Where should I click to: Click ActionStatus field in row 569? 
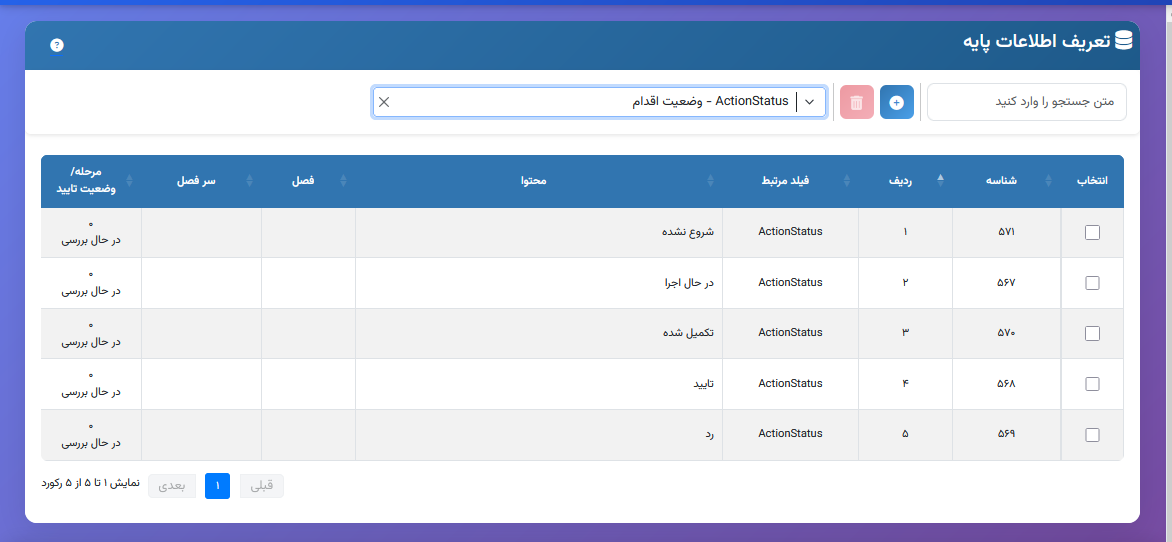pyautogui.click(x=790, y=434)
